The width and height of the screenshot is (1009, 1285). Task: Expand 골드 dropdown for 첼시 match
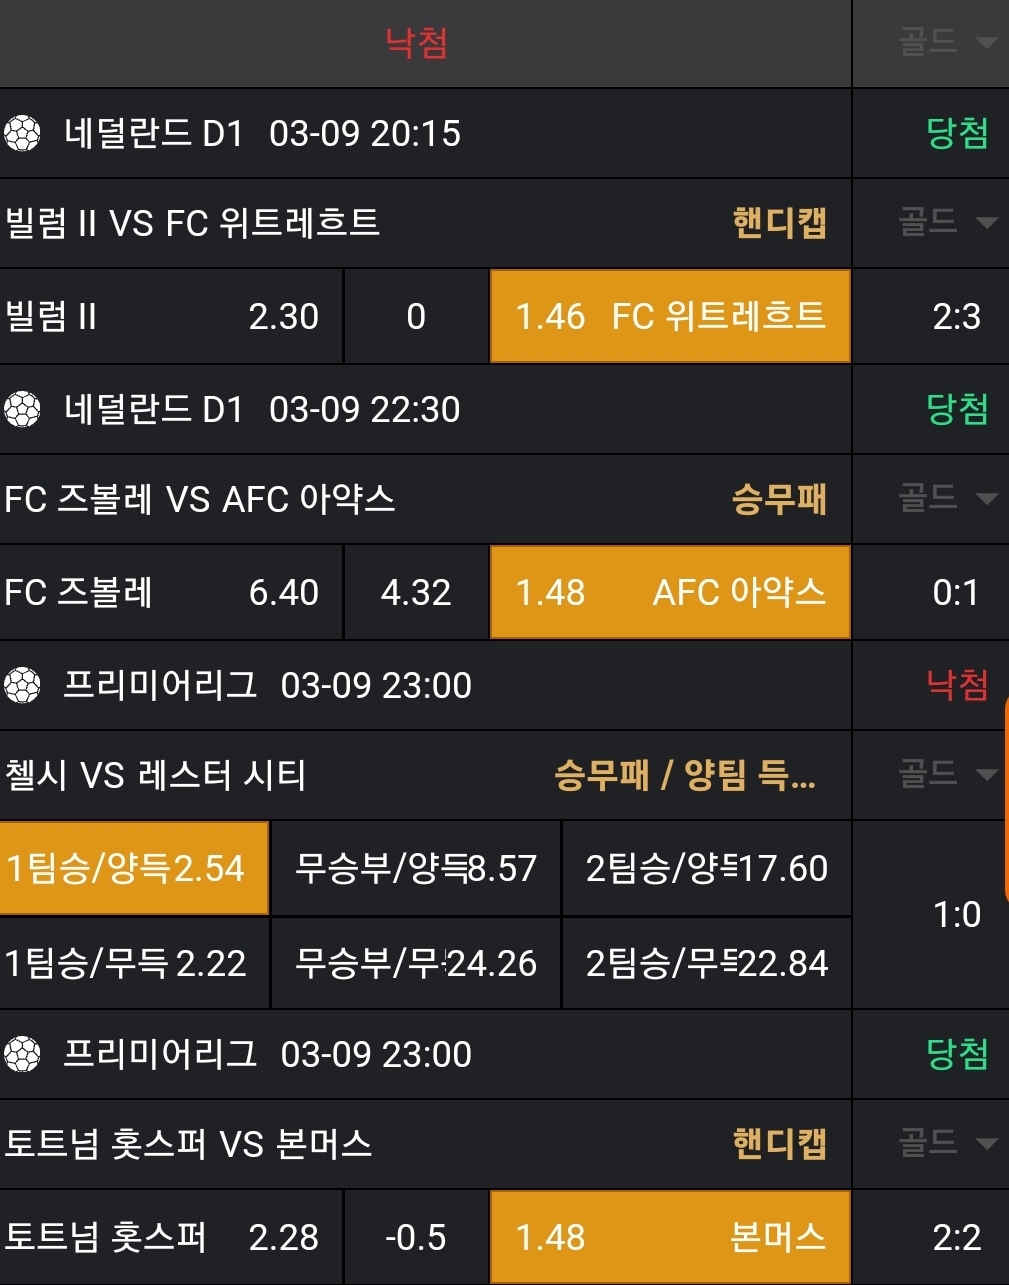tap(947, 774)
